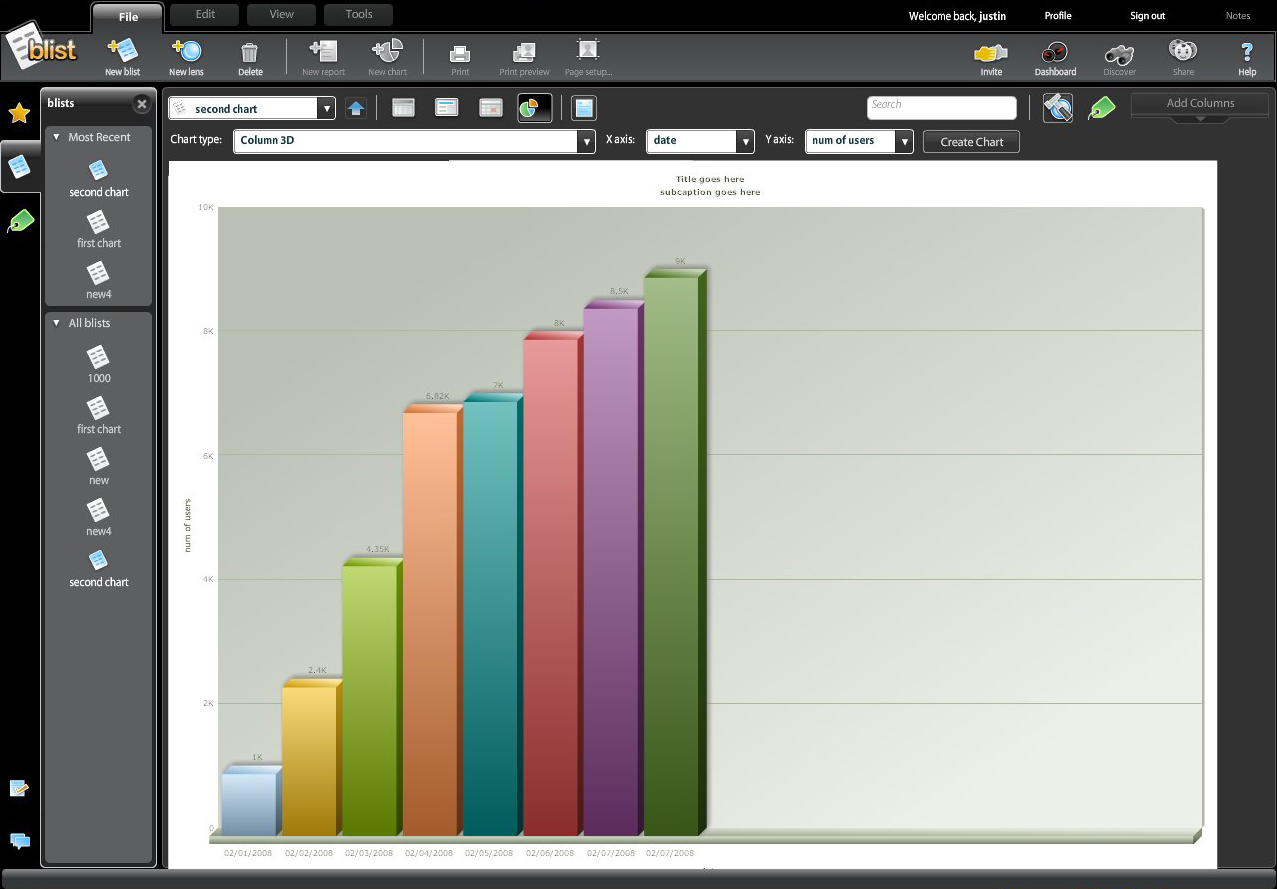The height and width of the screenshot is (889, 1277).
Task: Open first chart under All blists
Action: tap(99, 417)
